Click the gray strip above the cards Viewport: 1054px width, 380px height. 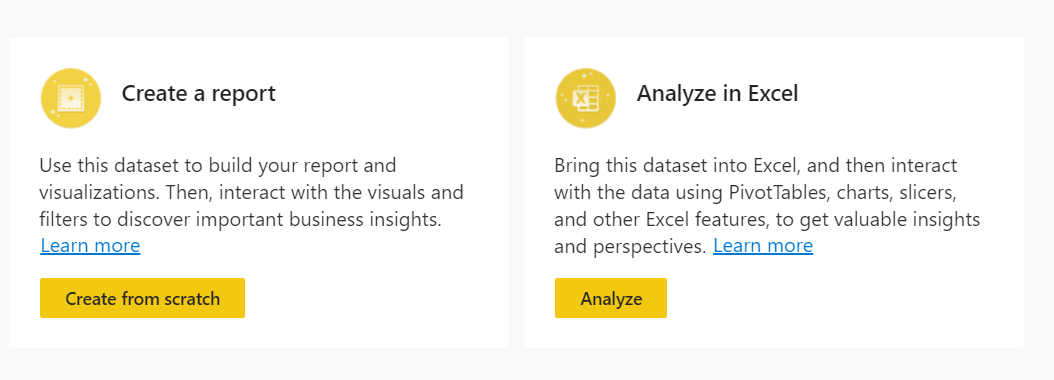pos(527,18)
